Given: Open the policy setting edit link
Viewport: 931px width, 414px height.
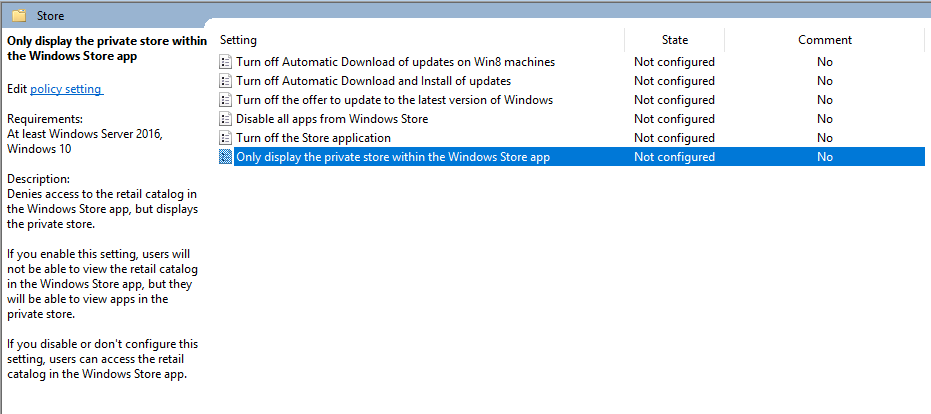Looking at the screenshot, I should click(66, 89).
